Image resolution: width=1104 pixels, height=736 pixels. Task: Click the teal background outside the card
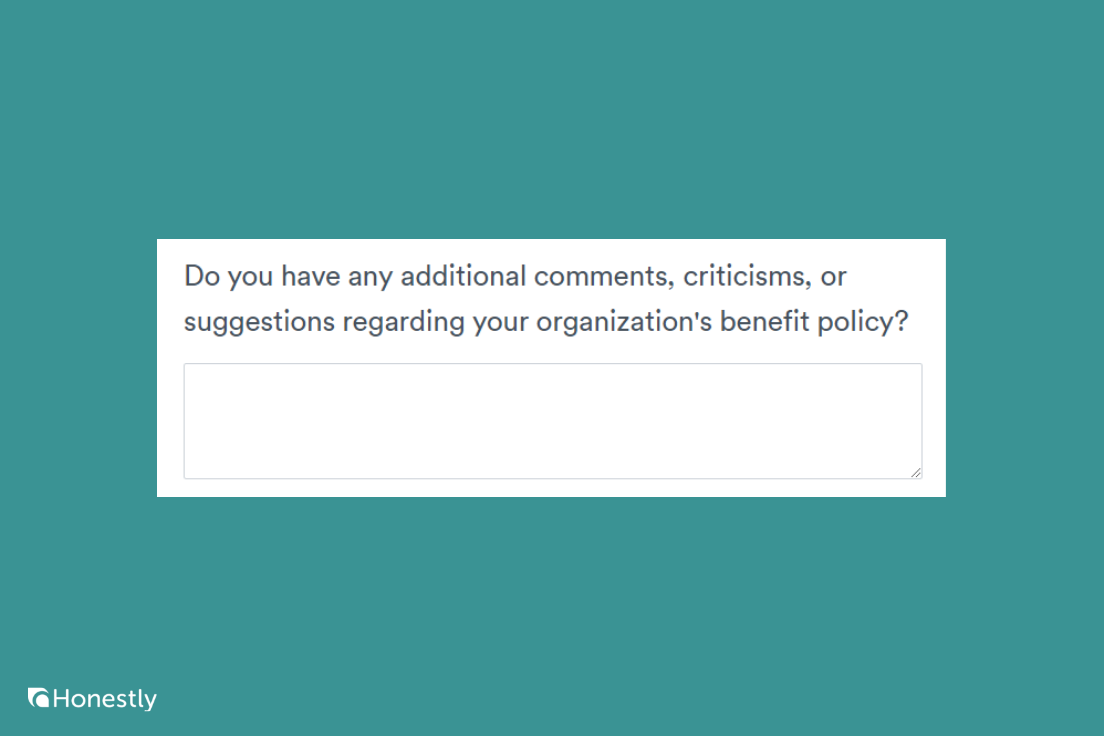tap(552, 120)
